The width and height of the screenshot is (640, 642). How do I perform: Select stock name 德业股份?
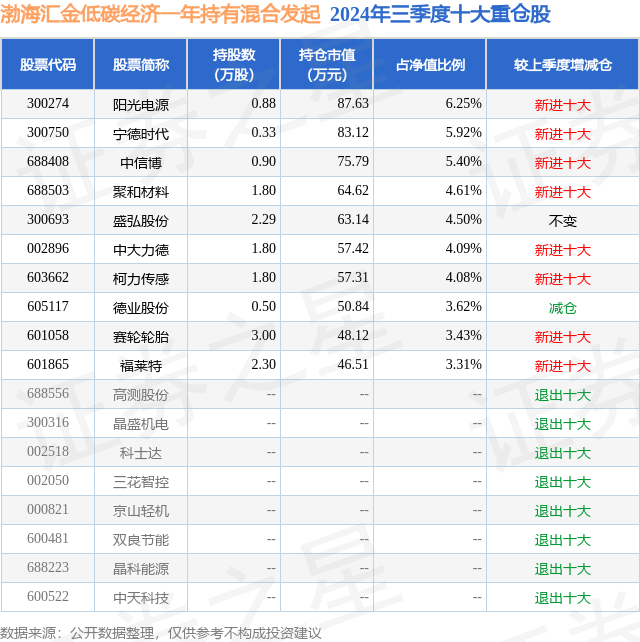[141, 308]
